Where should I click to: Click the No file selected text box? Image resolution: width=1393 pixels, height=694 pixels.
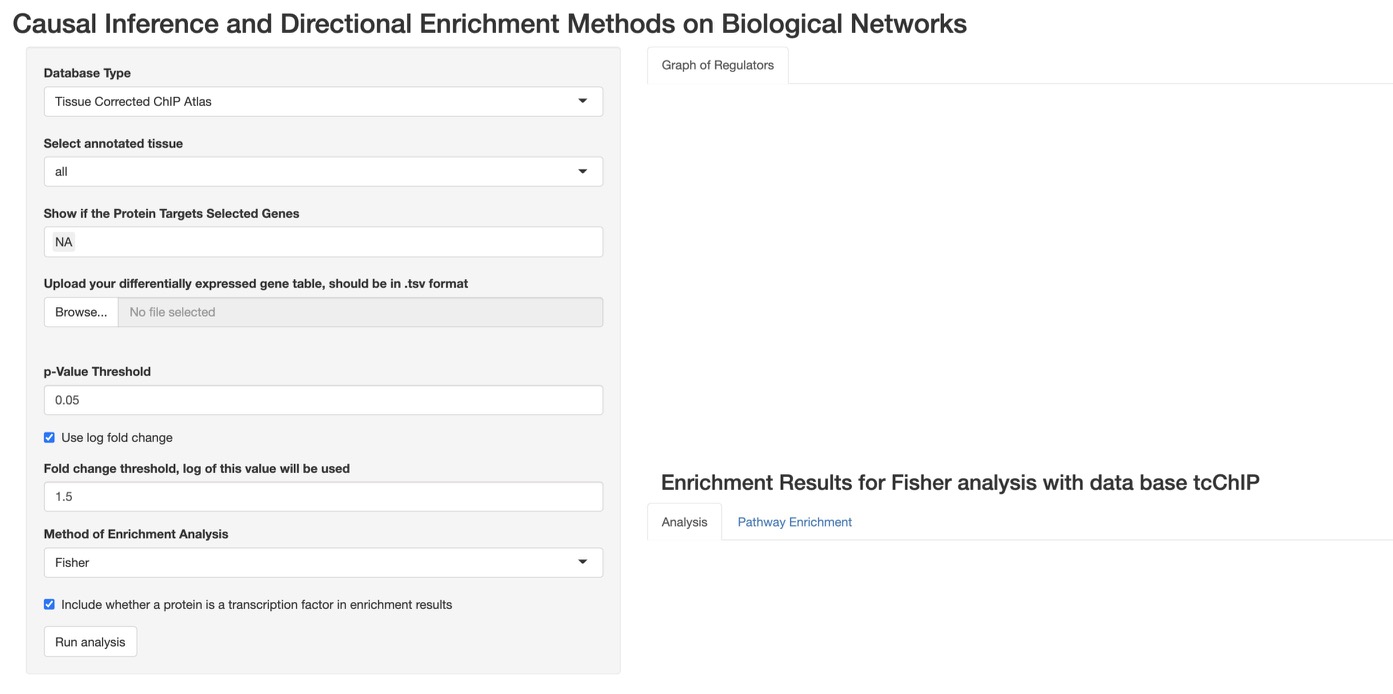click(x=360, y=312)
